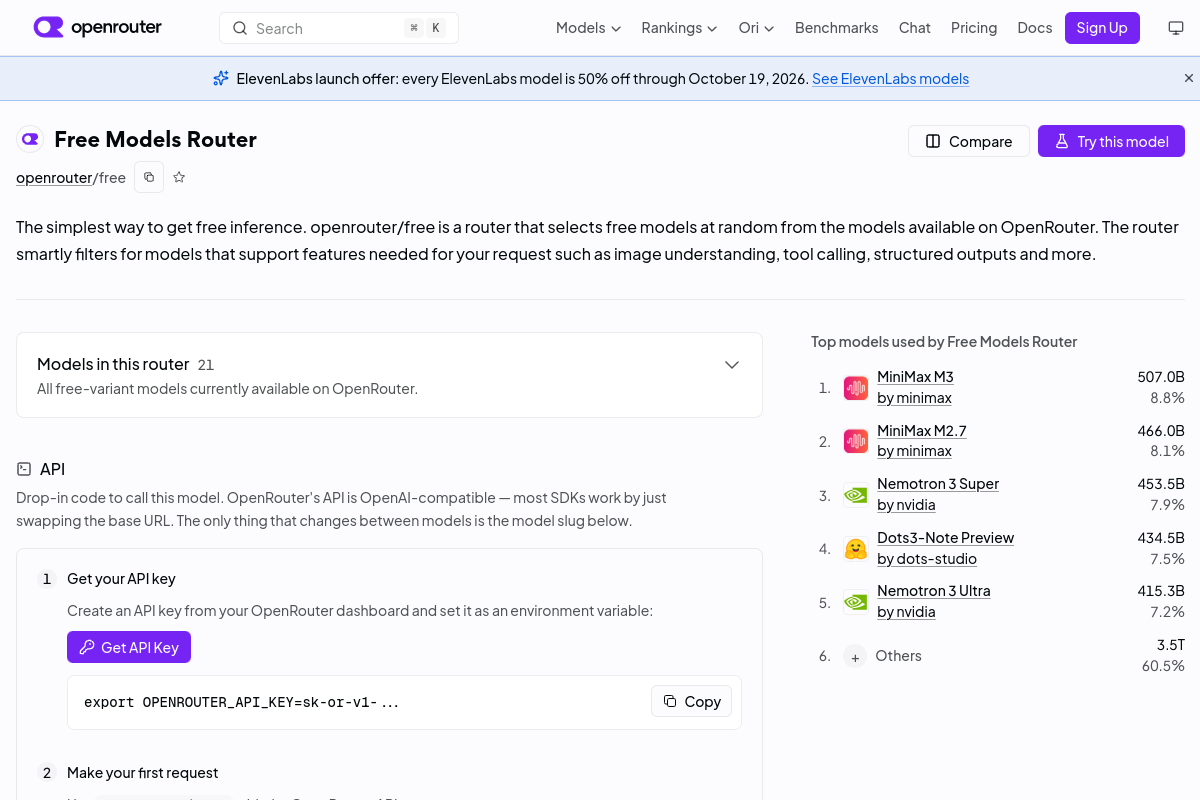The image size is (1200, 800).
Task: Star the Free Models Router as favorite
Action: [x=179, y=177]
